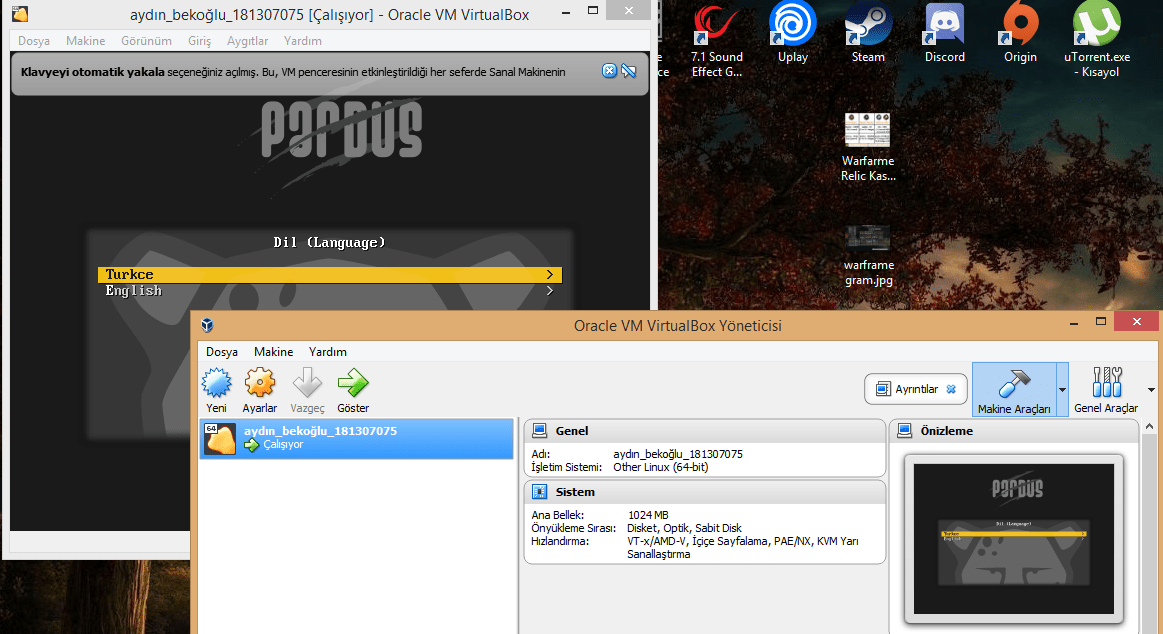
Task: Dismiss the keyboard capture notification
Action: pyautogui.click(x=609, y=70)
